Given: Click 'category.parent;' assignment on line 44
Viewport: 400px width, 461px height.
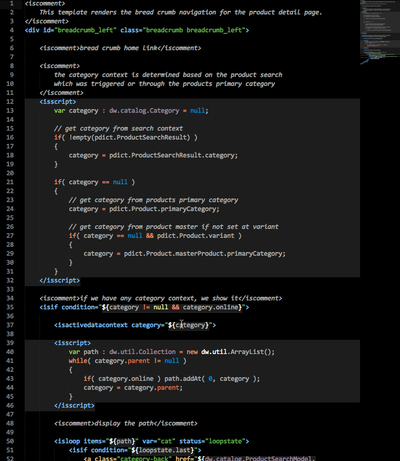Looking at the screenshot, I should 153,388.
